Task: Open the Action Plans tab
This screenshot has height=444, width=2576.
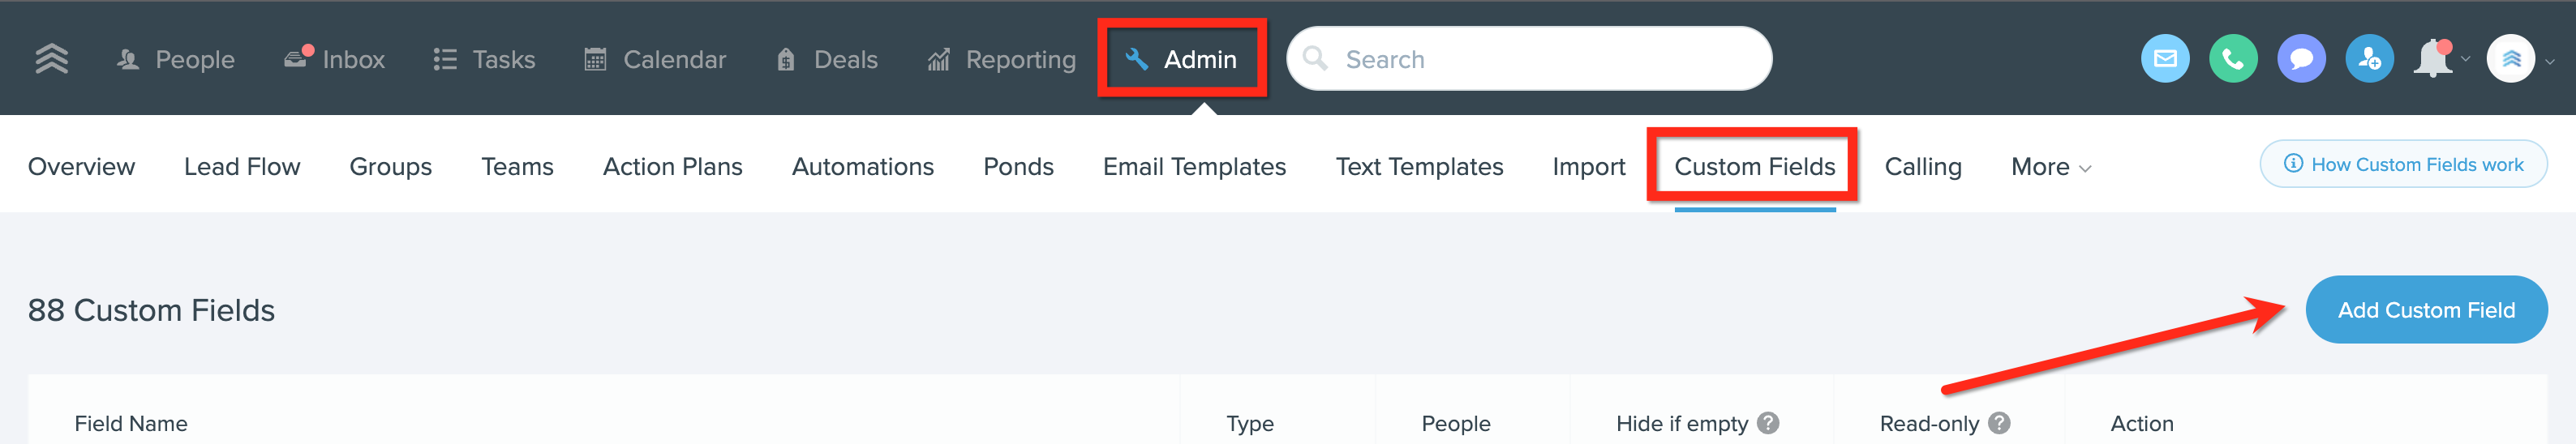Action: tap(672, 167)
